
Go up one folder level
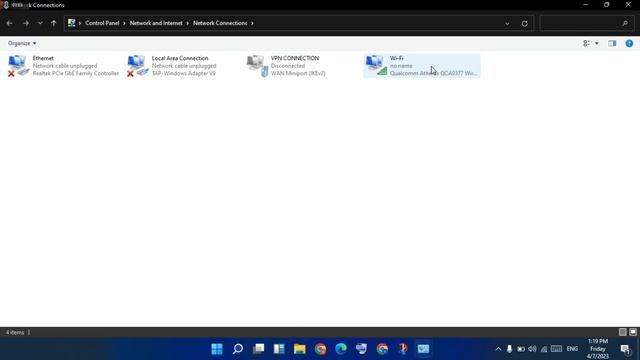tap(53, 23)
